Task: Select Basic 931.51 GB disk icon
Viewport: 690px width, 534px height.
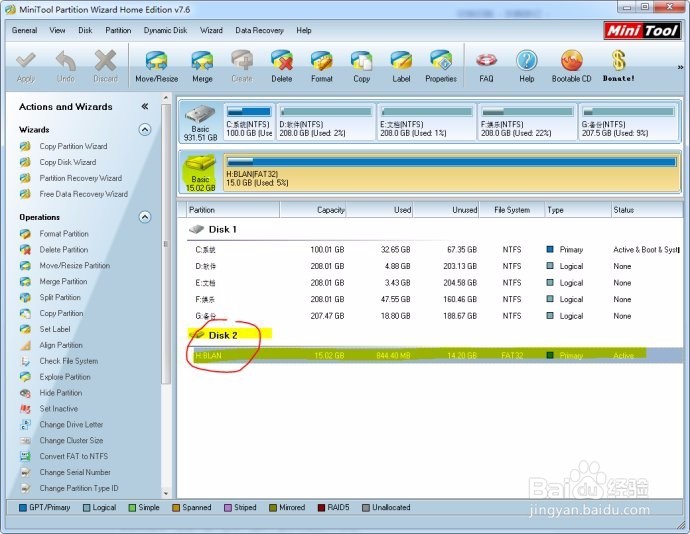Action: 200,122
